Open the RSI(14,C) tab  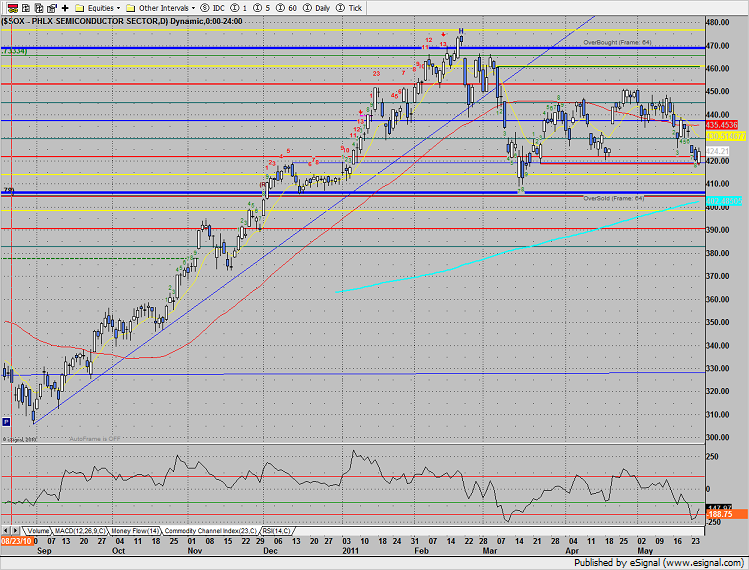point(276,531)
